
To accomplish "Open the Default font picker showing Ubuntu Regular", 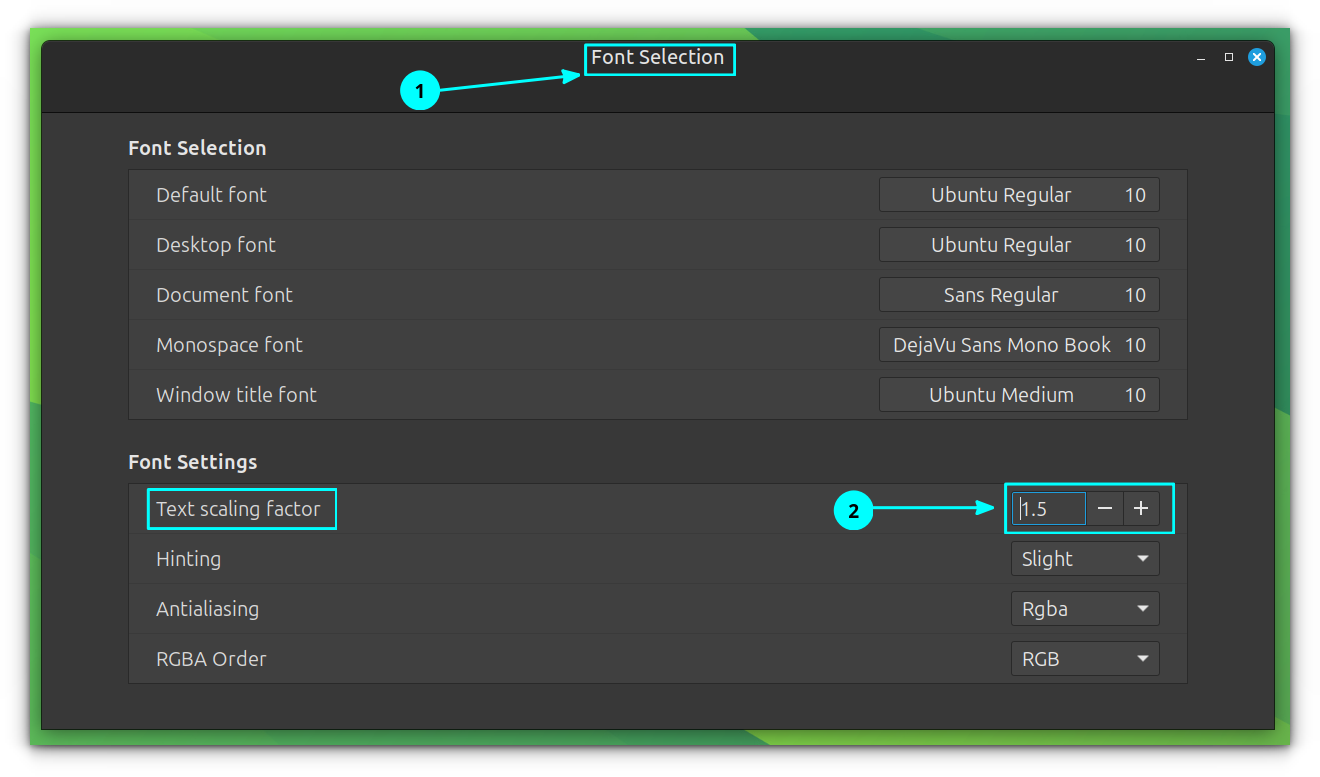I will 1018,194.
